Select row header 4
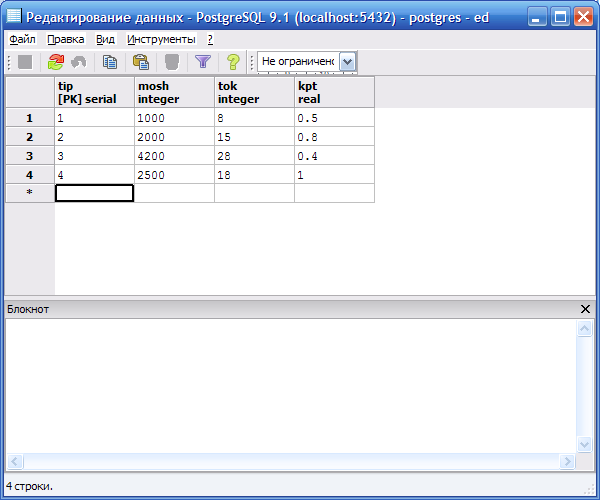Image resolution: width=600 pixels, height=500 pixels. coord(30,174)
